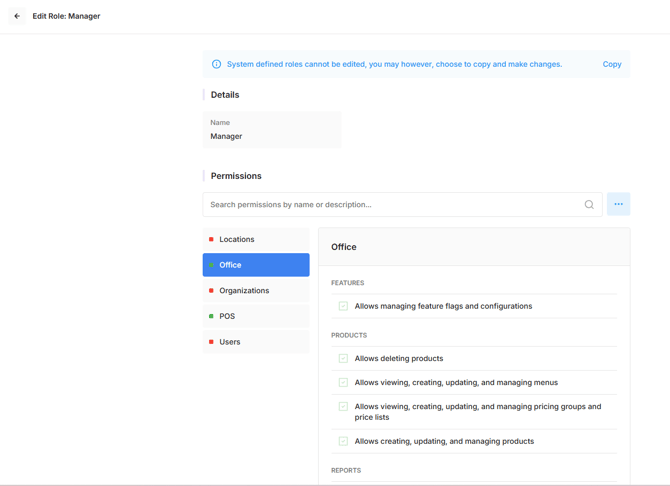
Task: Click the PRODUCTS section heading
Action: [x=349, y=335]
